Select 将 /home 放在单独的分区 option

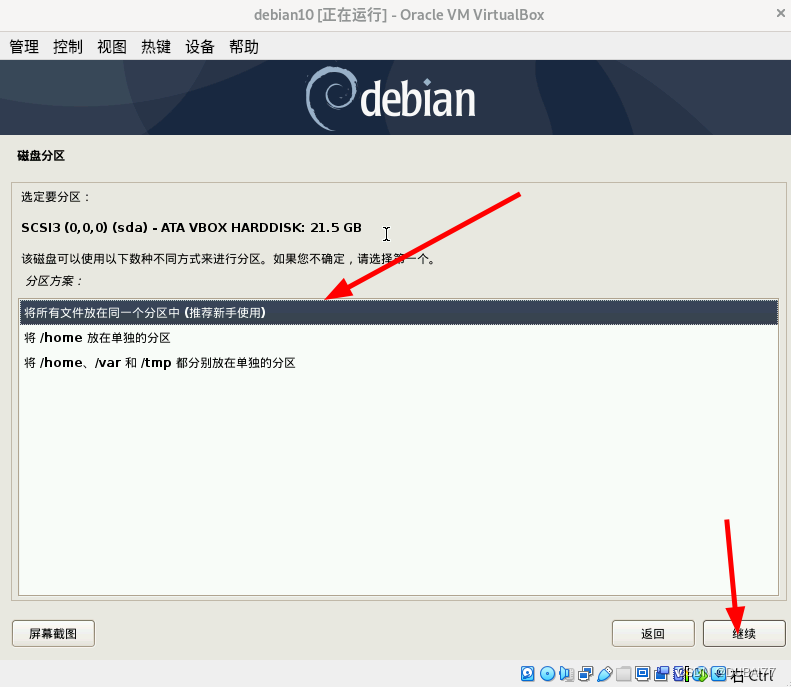click(399, 337)
